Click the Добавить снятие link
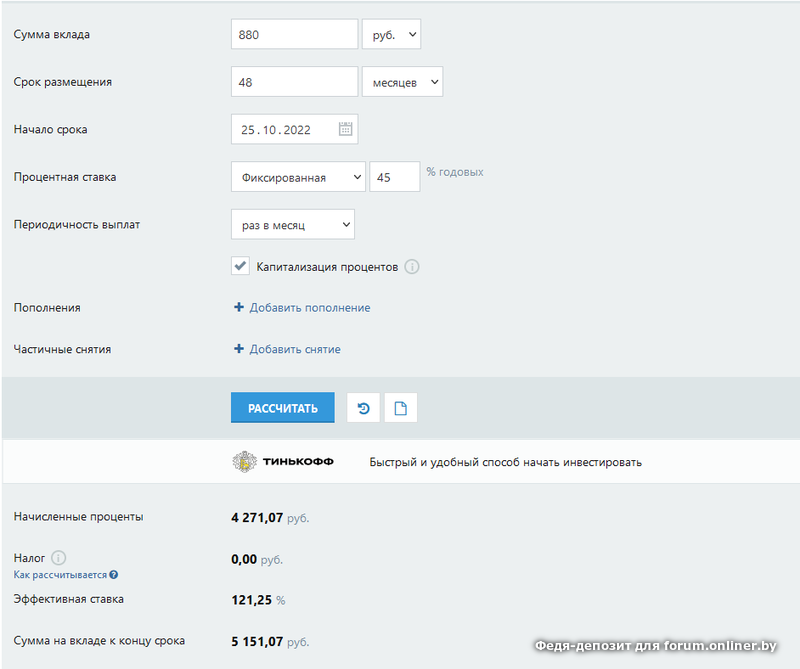The width and height of the screenshot is (800, 669). pyautogui.click(x=295, y=350)
